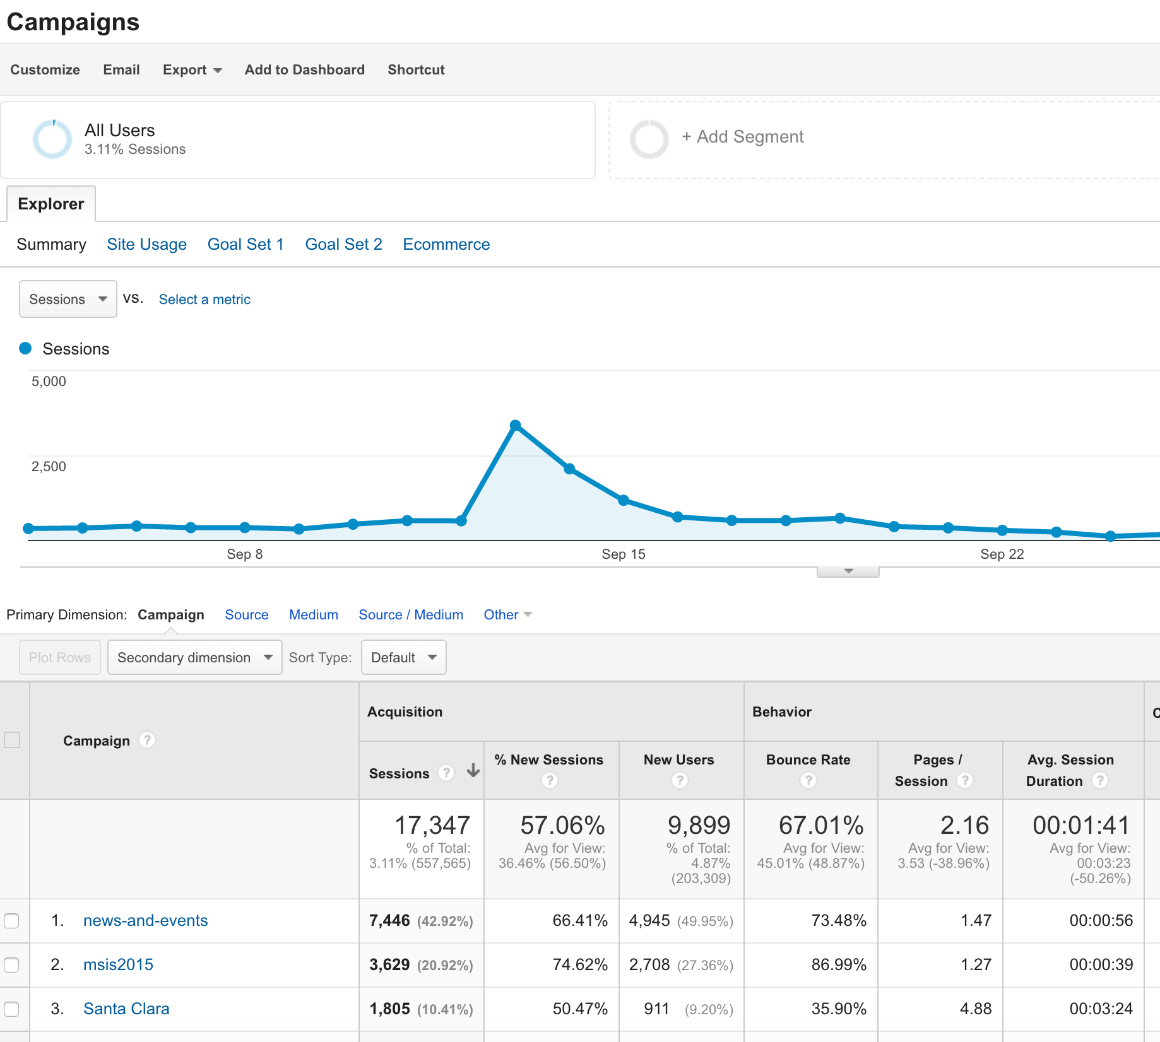Open the Secondary dimension dropdown
Screen dimensions: 1160x1042
[x=195, y=658]
